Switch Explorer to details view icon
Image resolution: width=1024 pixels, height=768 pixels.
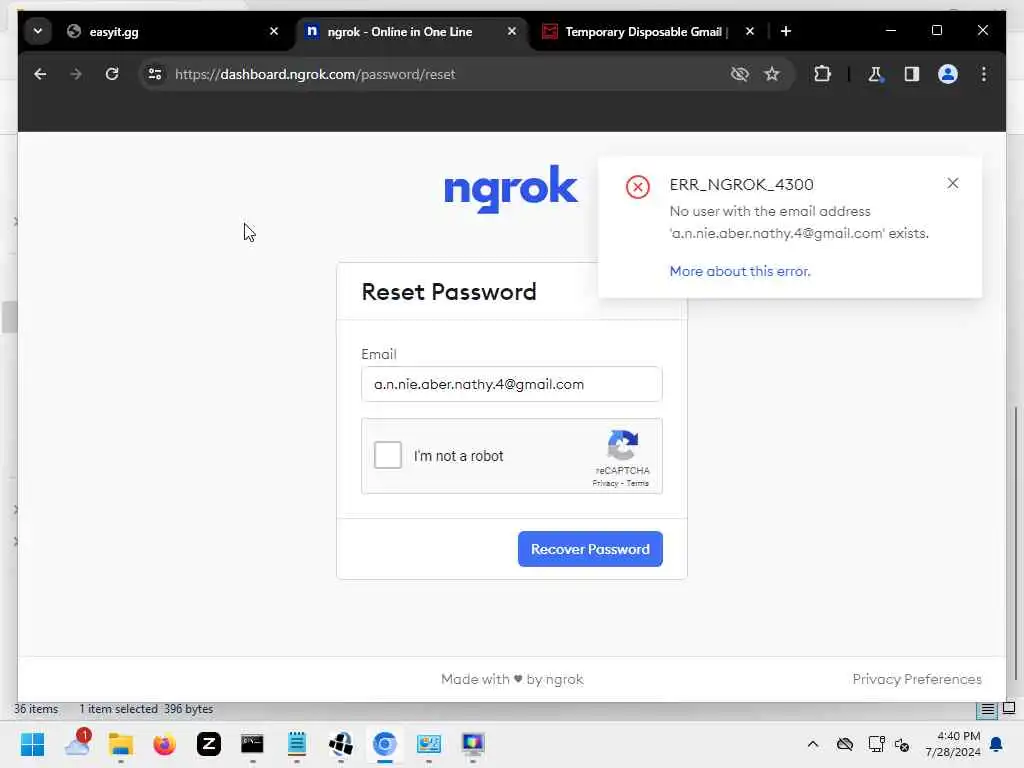point(987,709)
